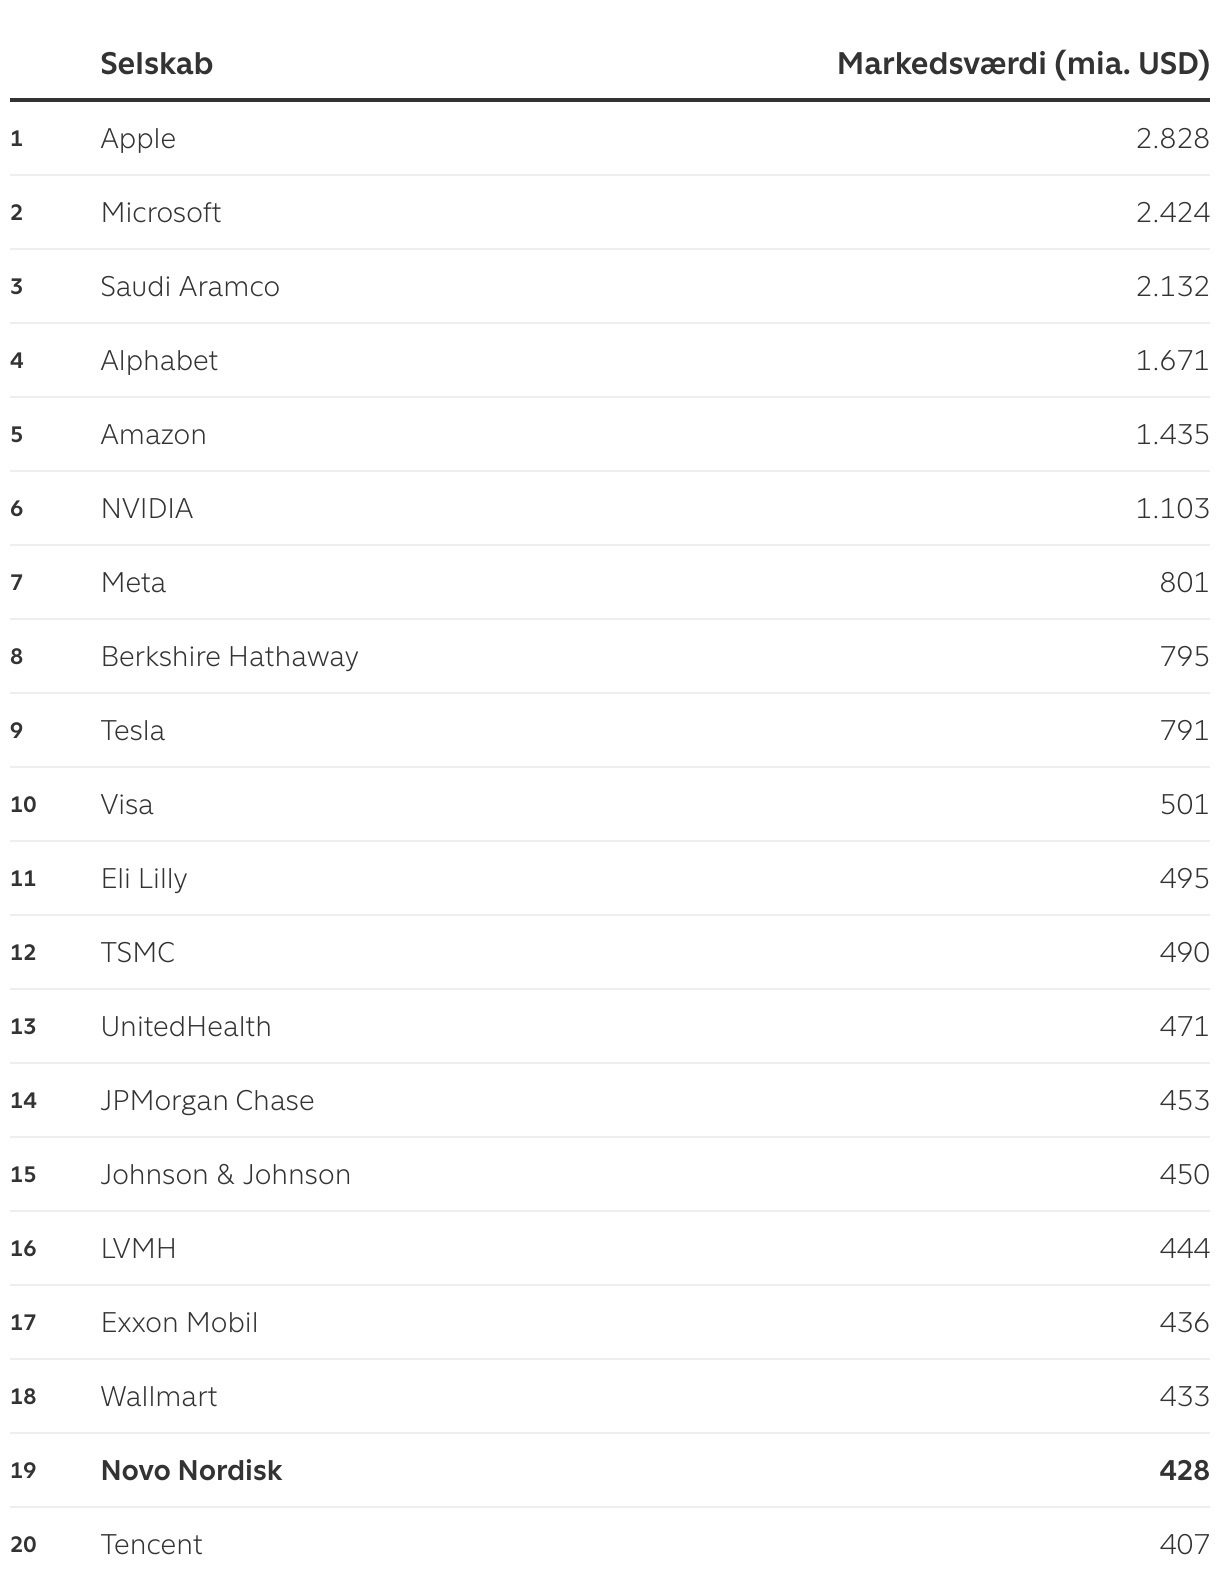1220x1590 pixels.
Task: Select the Eli Lilly company name
Action: (144, 878)
